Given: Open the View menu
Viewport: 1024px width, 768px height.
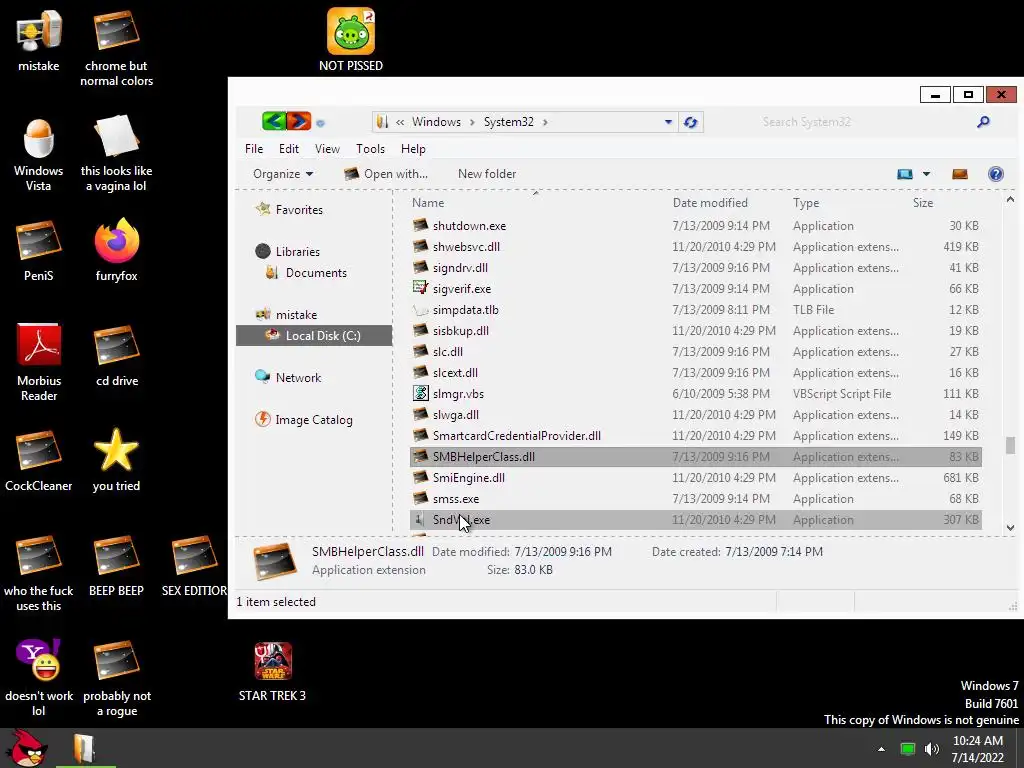Looking at the screenshot, I should [x=327, y=149].
